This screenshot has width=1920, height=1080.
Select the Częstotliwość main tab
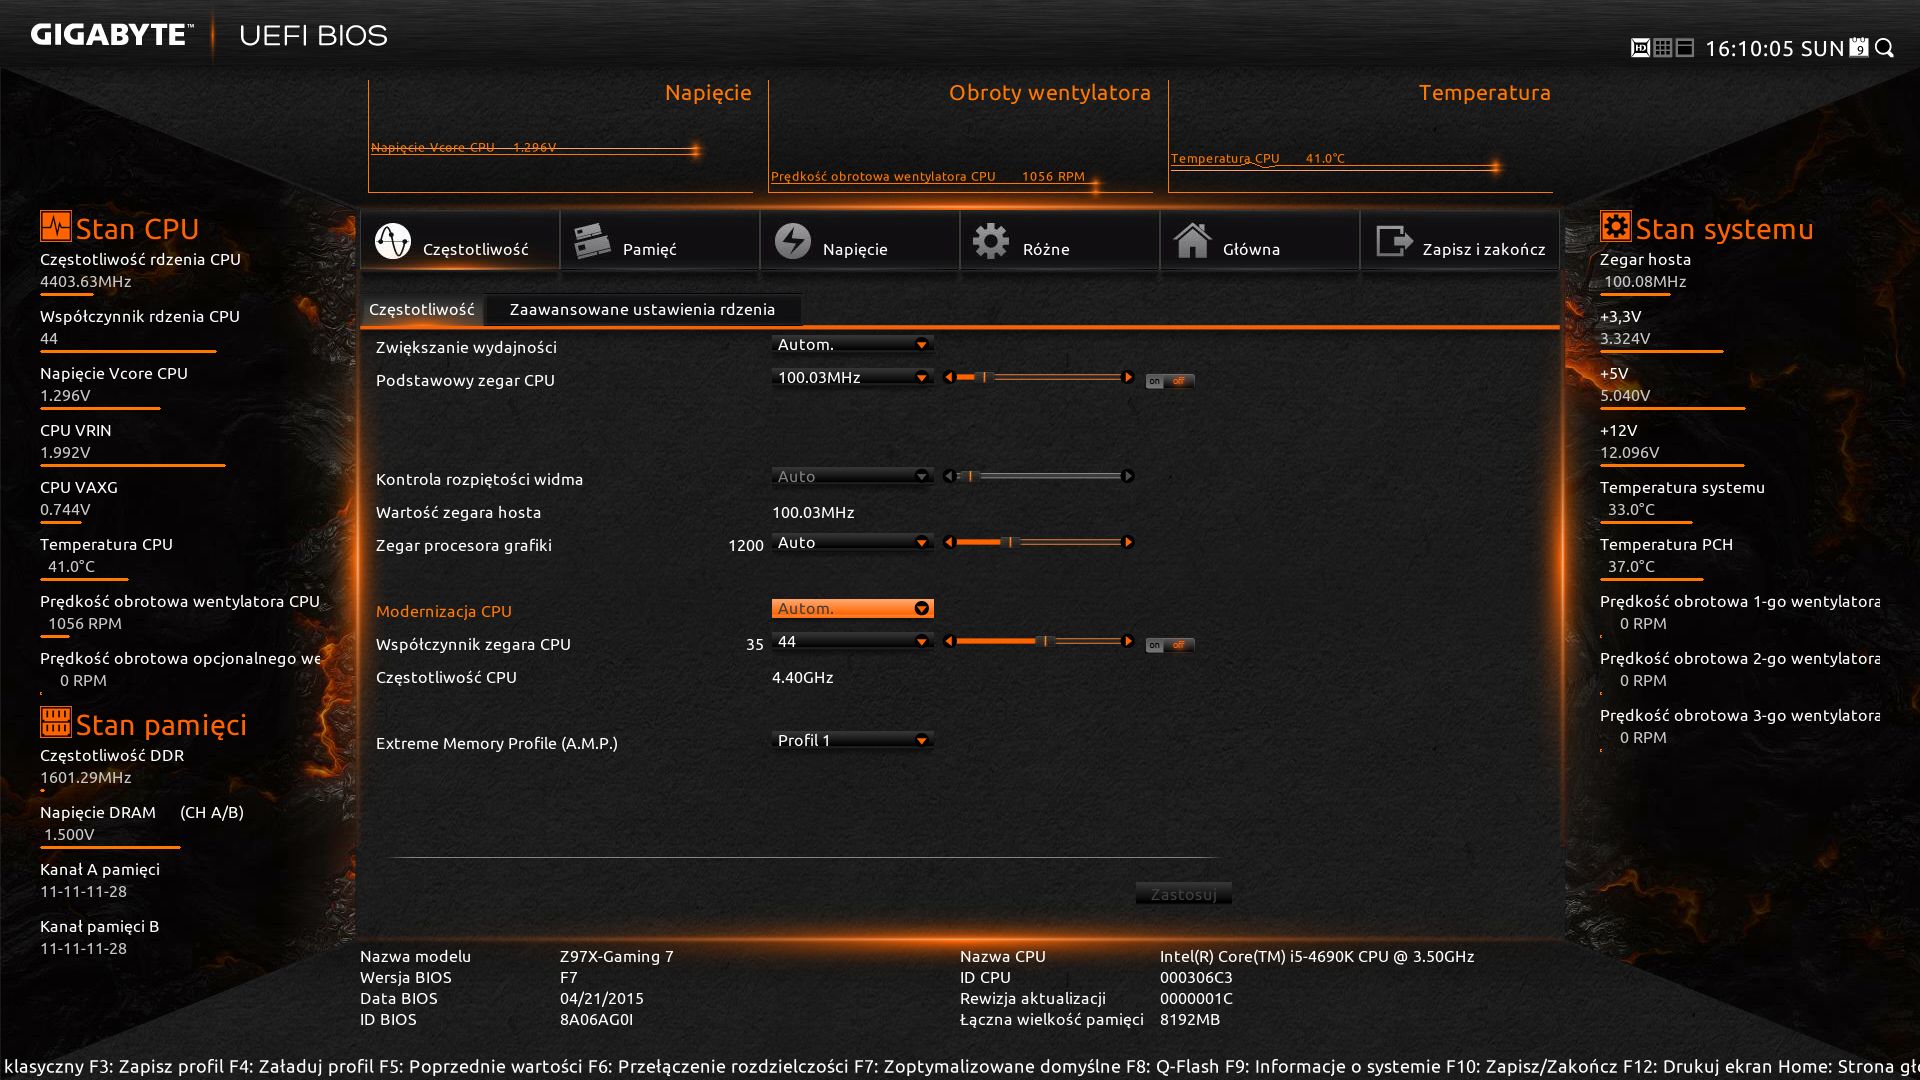[460, 241]
